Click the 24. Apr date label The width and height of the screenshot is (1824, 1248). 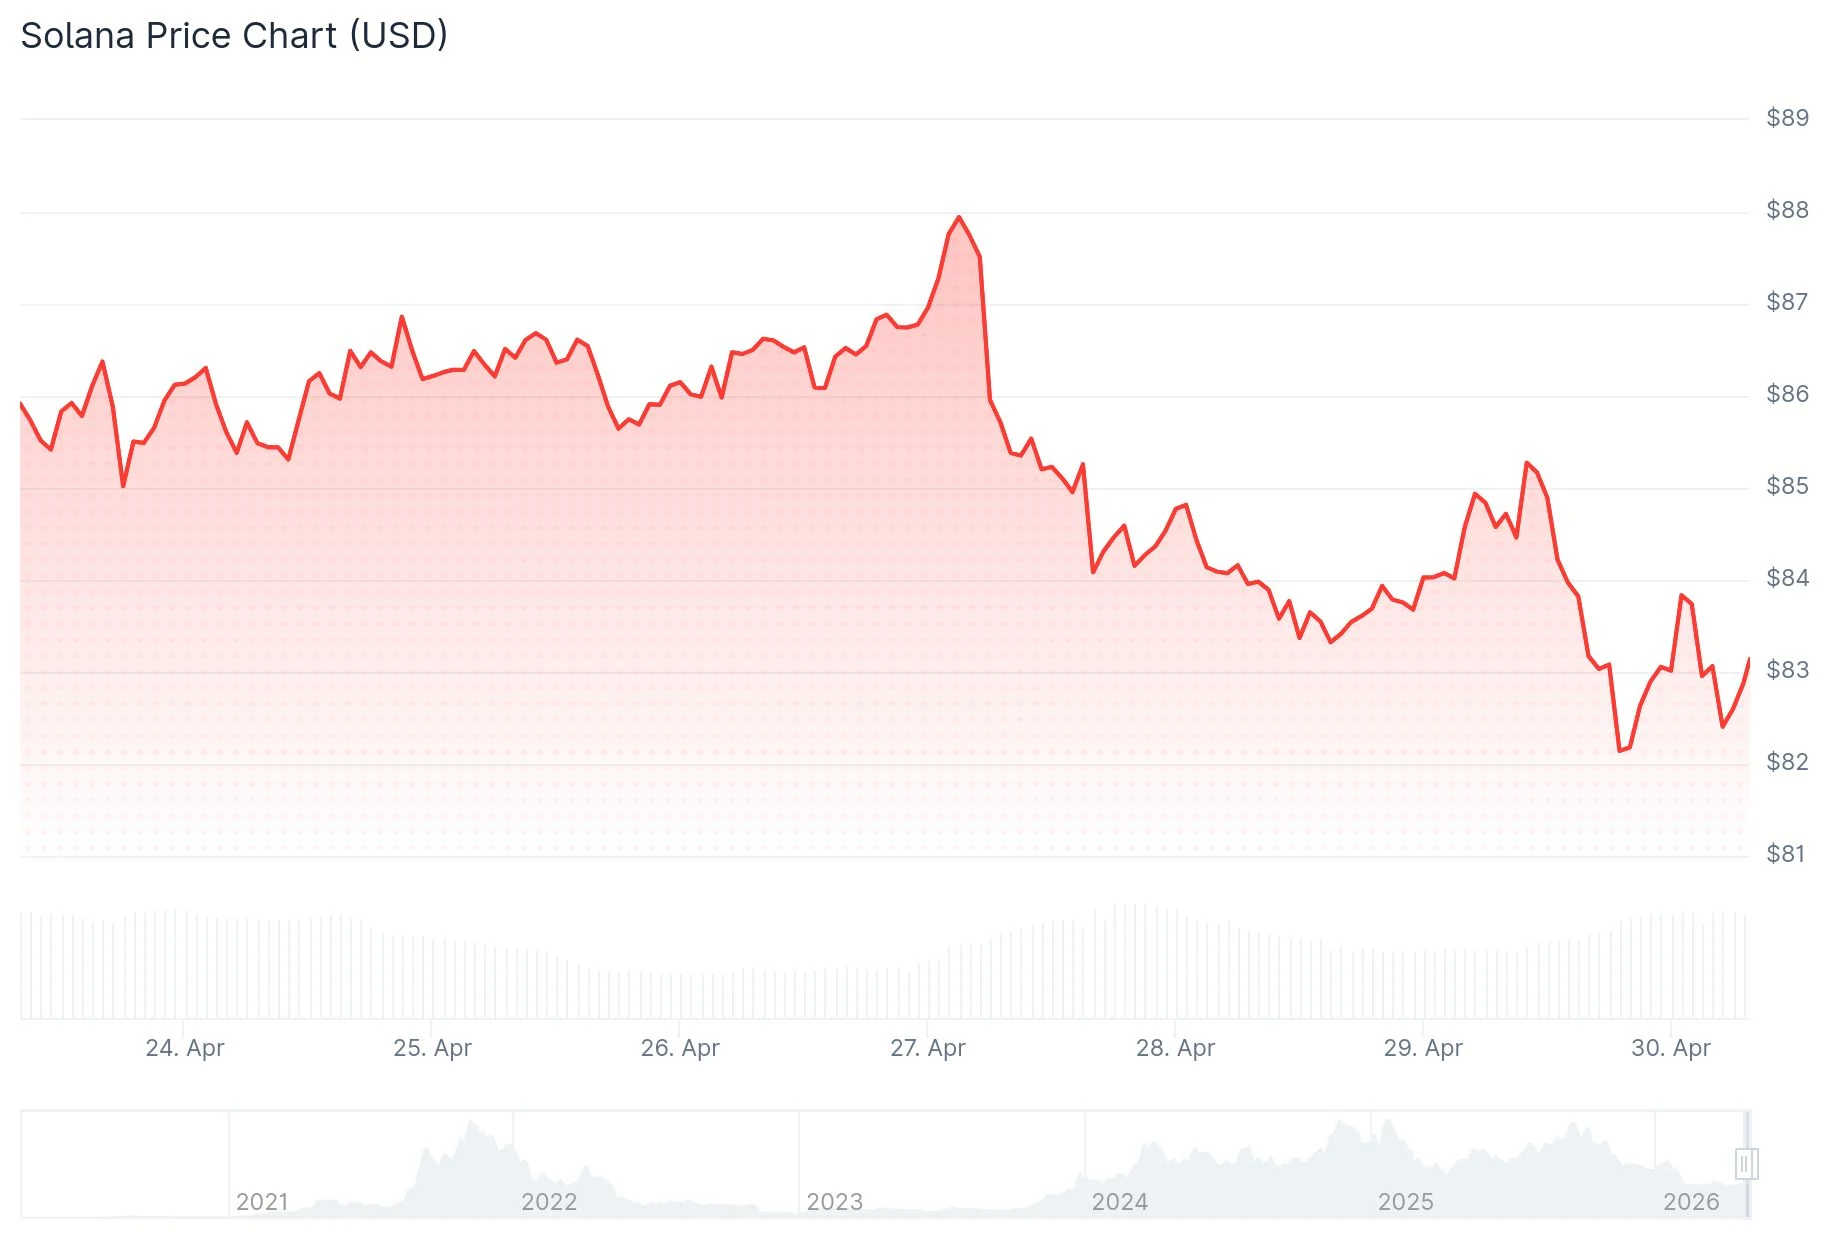point(185,1048)
